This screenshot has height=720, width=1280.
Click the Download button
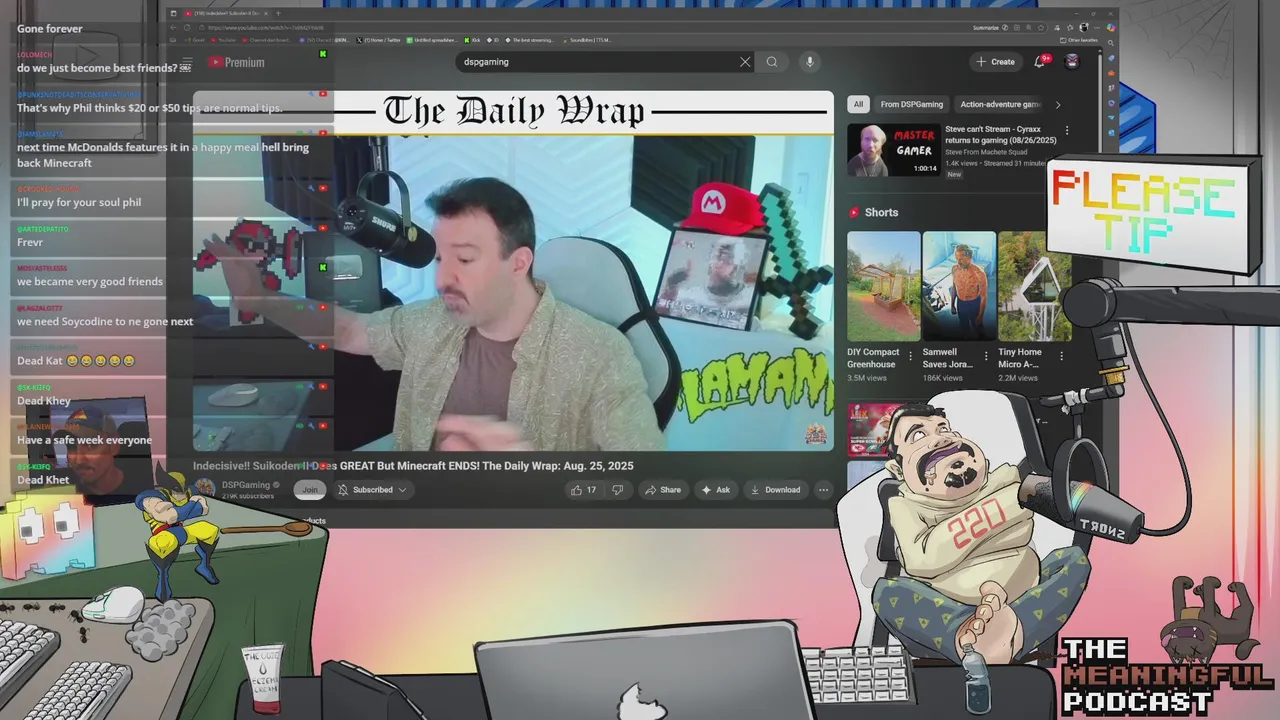pyautogui.click(x=776, y=490)
